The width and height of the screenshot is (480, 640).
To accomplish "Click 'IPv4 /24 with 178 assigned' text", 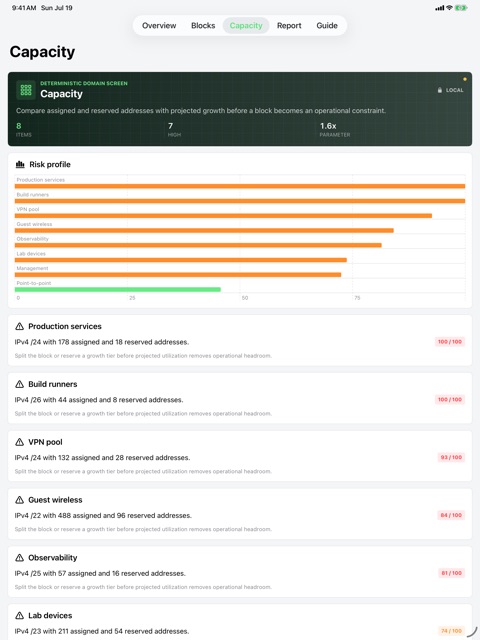I will click(x=102, y=342).
